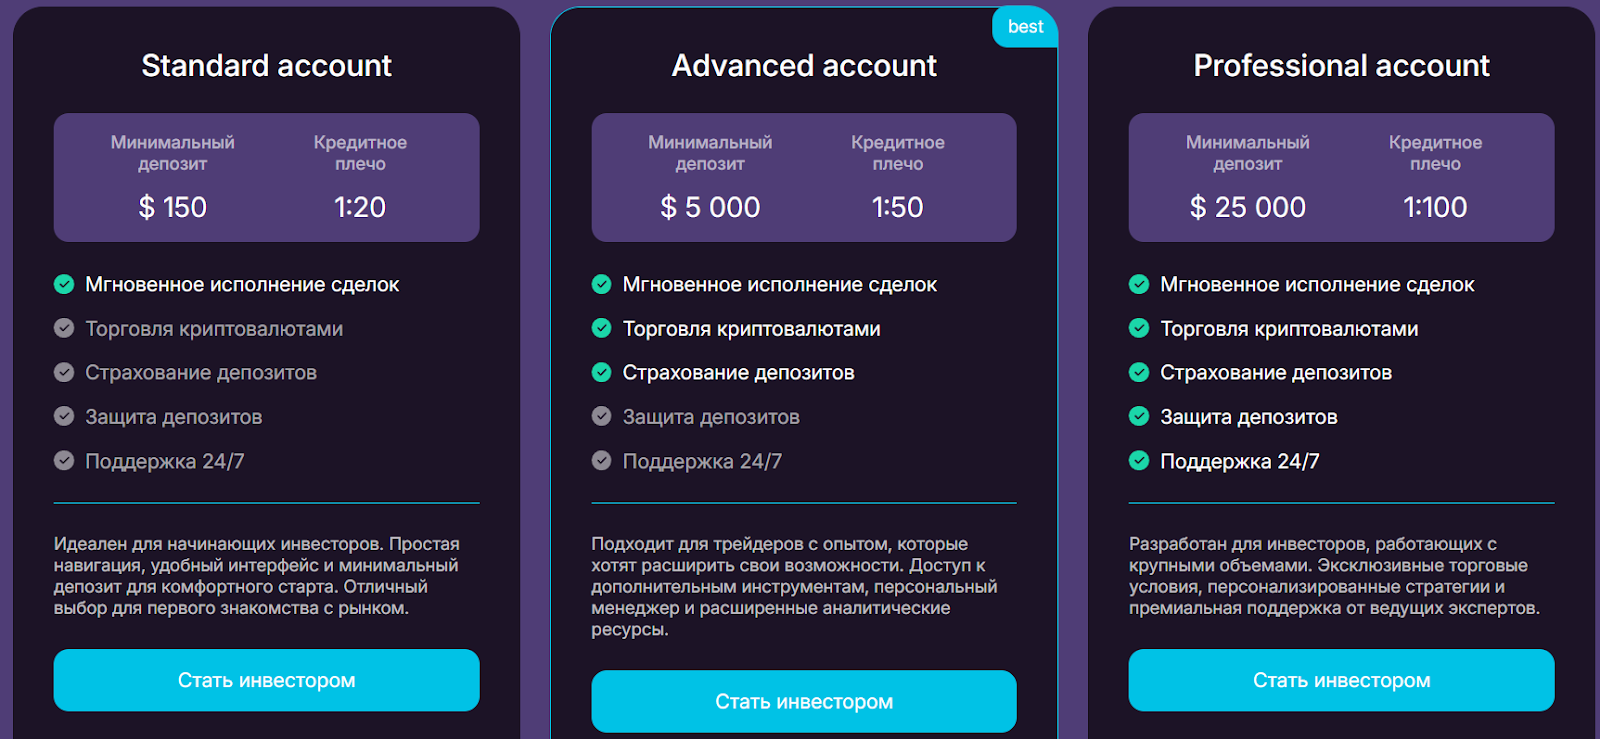1600x739 pixels.
Task: Click the gray checkmark for Standard deposit protection
Action: 64,417
